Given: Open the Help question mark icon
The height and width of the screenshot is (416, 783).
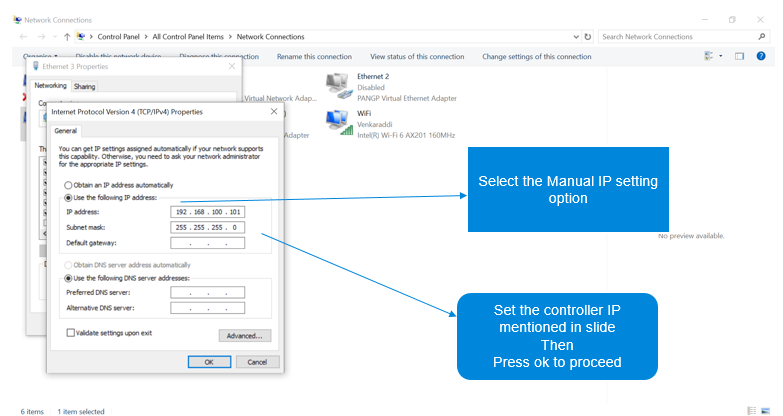Looking at the screenshot, I should pyautogui.click(x=761, y=56).
